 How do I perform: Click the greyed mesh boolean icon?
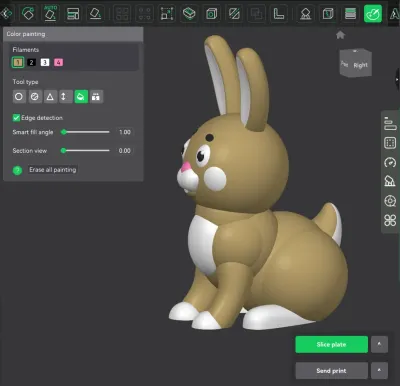pyautogui.click(x=256, y=14)
